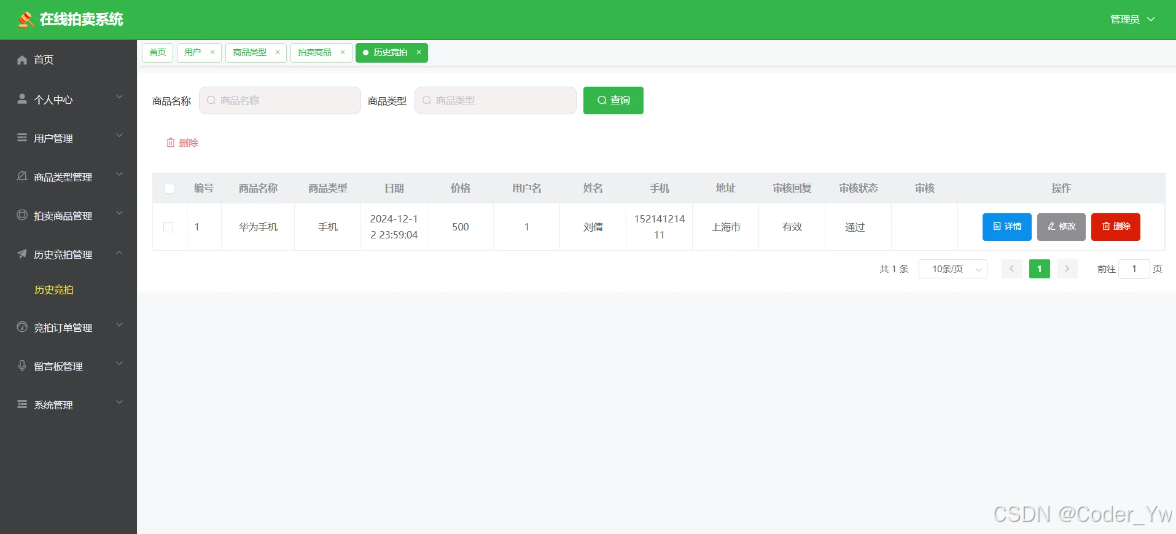Click the green 查询 search button
Viewport: 1176px width, 534px height.
point(614,100)
